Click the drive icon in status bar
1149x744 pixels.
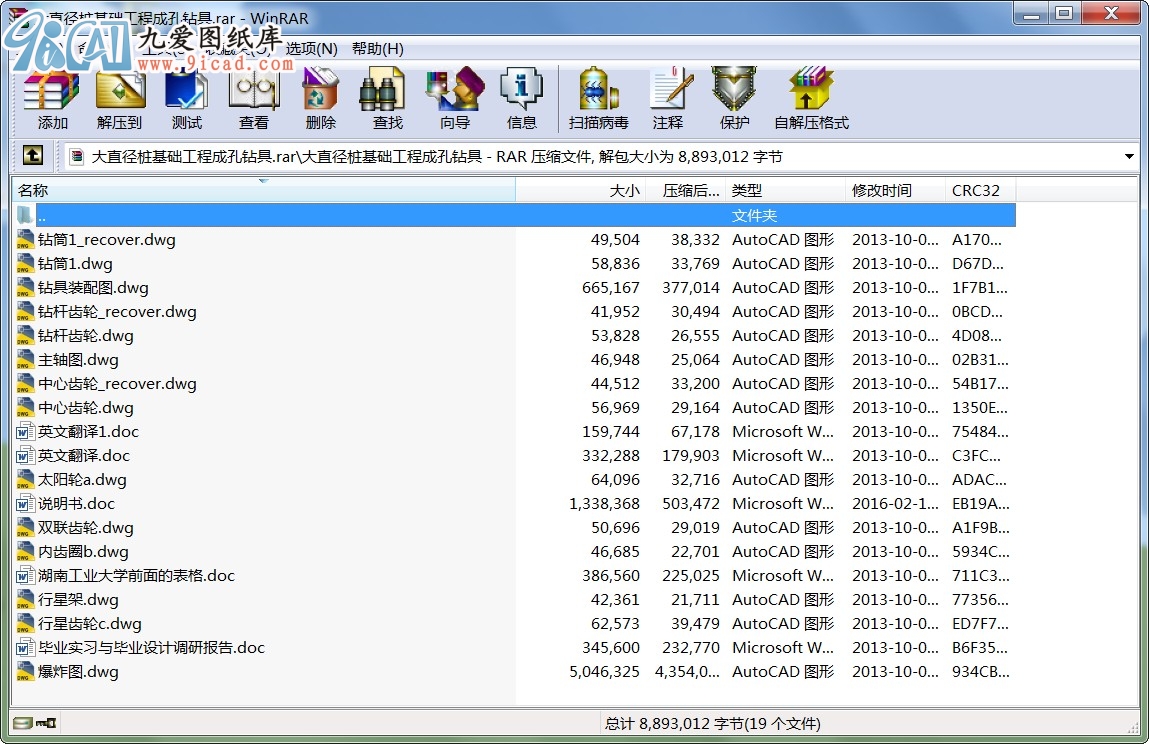pyautogui.click(x=23, y=723)
